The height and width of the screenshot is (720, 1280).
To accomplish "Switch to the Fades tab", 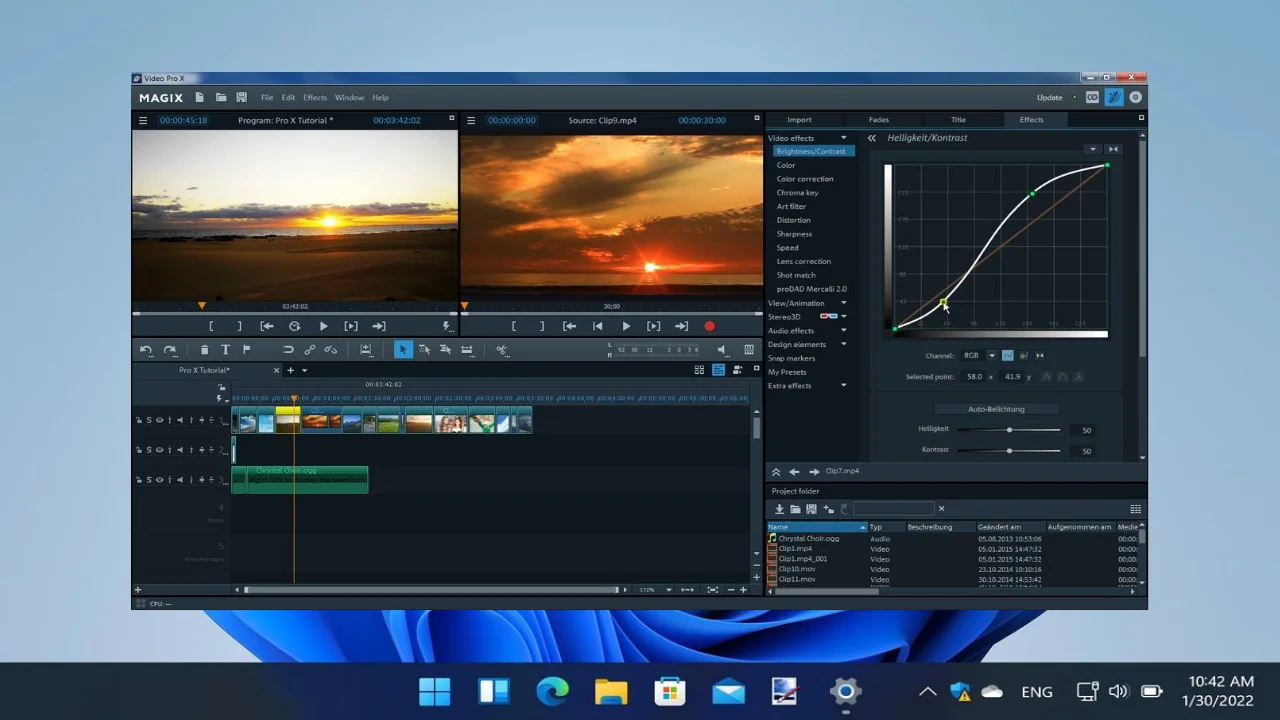I will point(879,120).
